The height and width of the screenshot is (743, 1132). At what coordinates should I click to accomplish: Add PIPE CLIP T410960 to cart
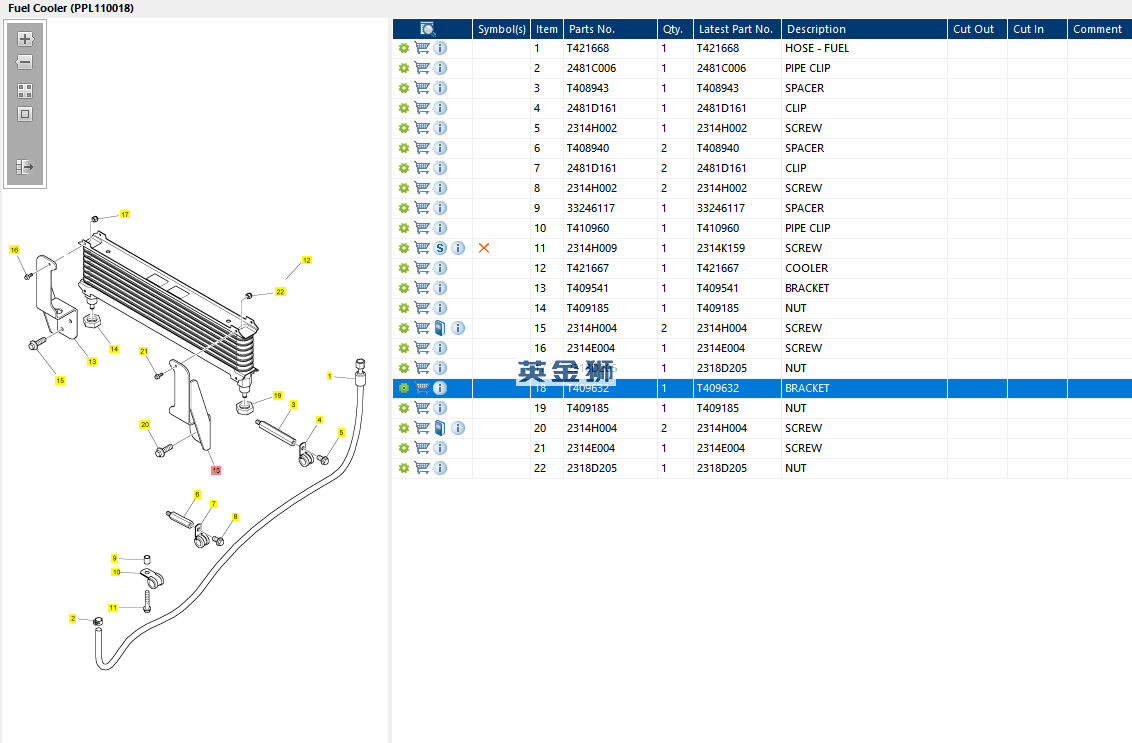[422, 228]
